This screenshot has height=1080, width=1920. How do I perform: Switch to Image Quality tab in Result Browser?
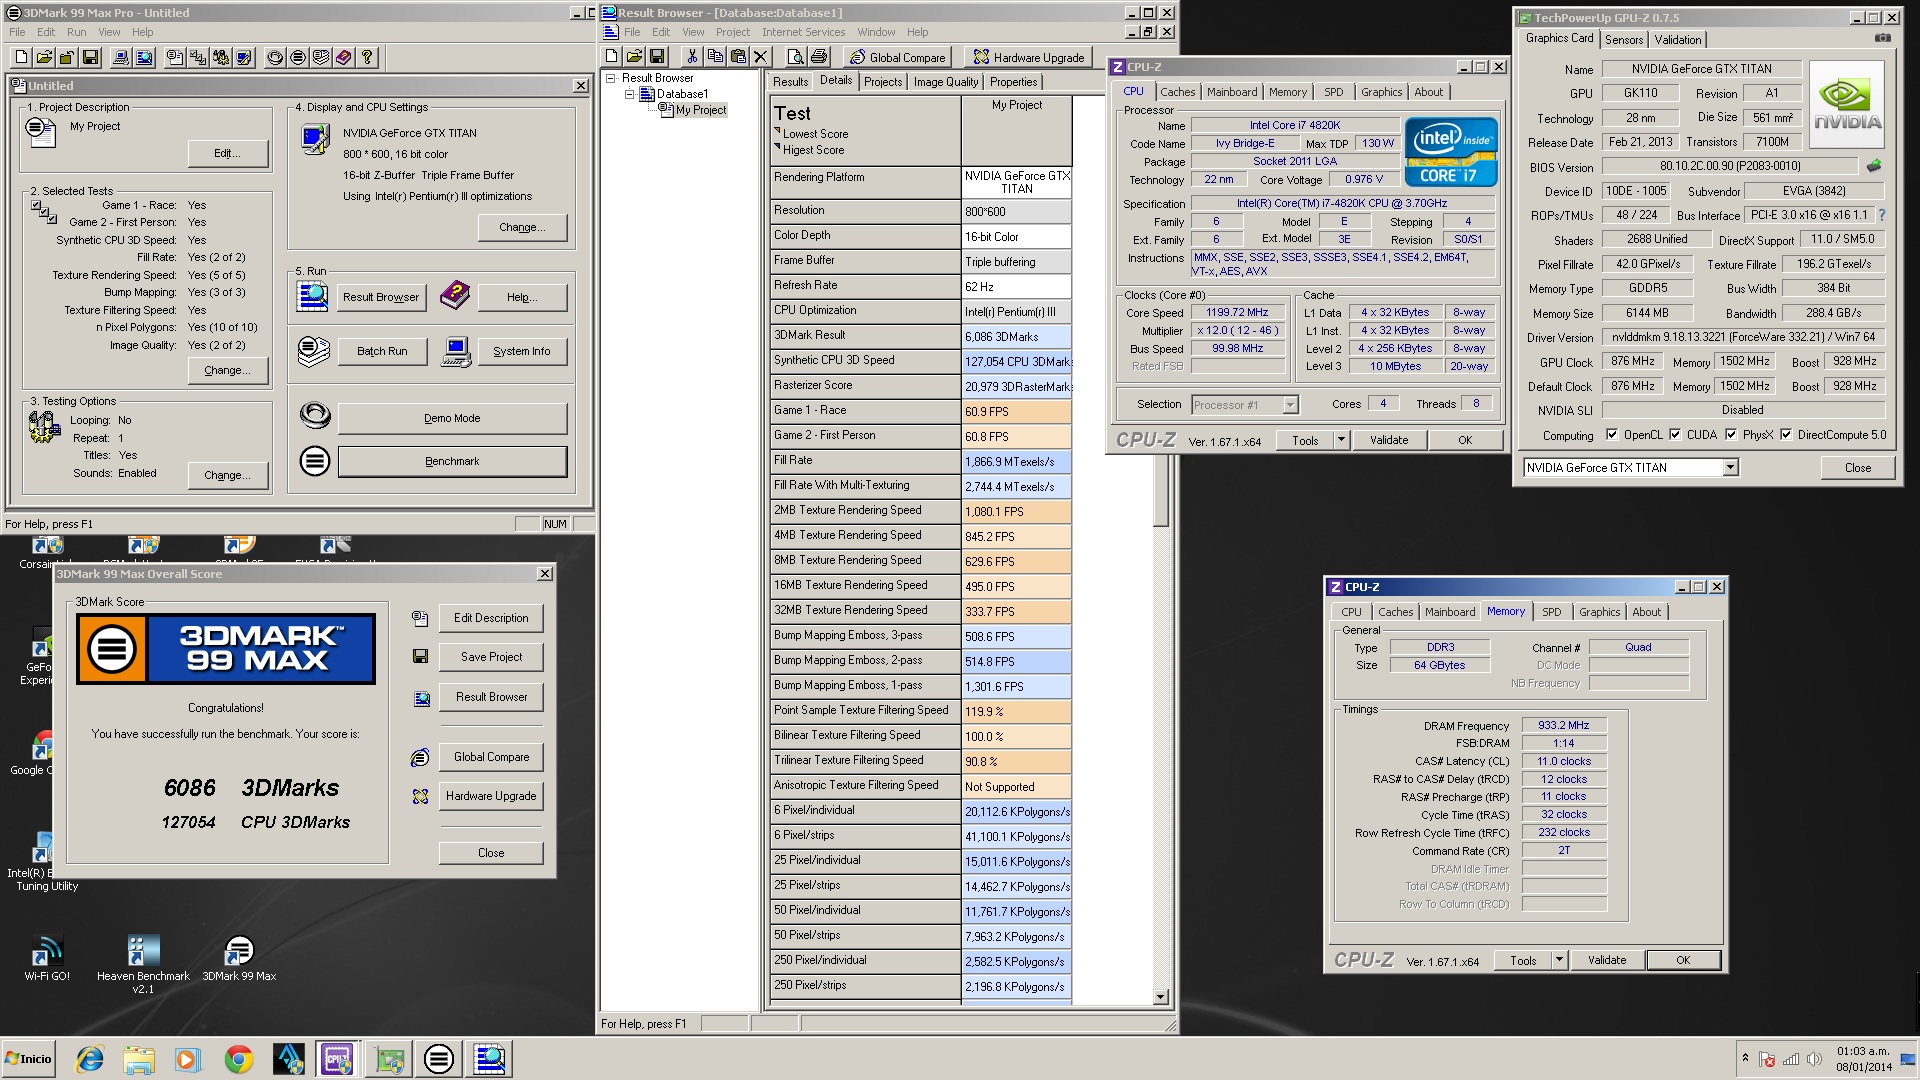945,82
